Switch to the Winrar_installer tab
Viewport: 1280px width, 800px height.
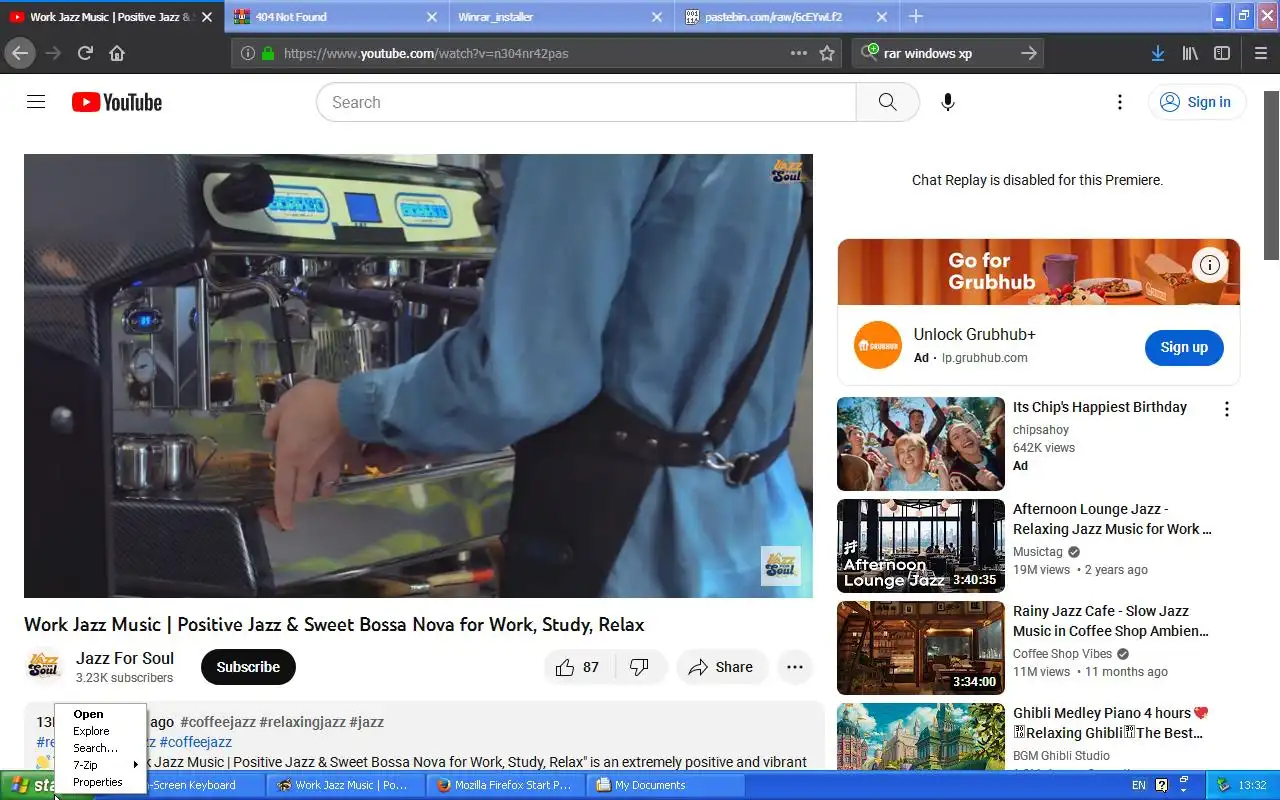560,17
